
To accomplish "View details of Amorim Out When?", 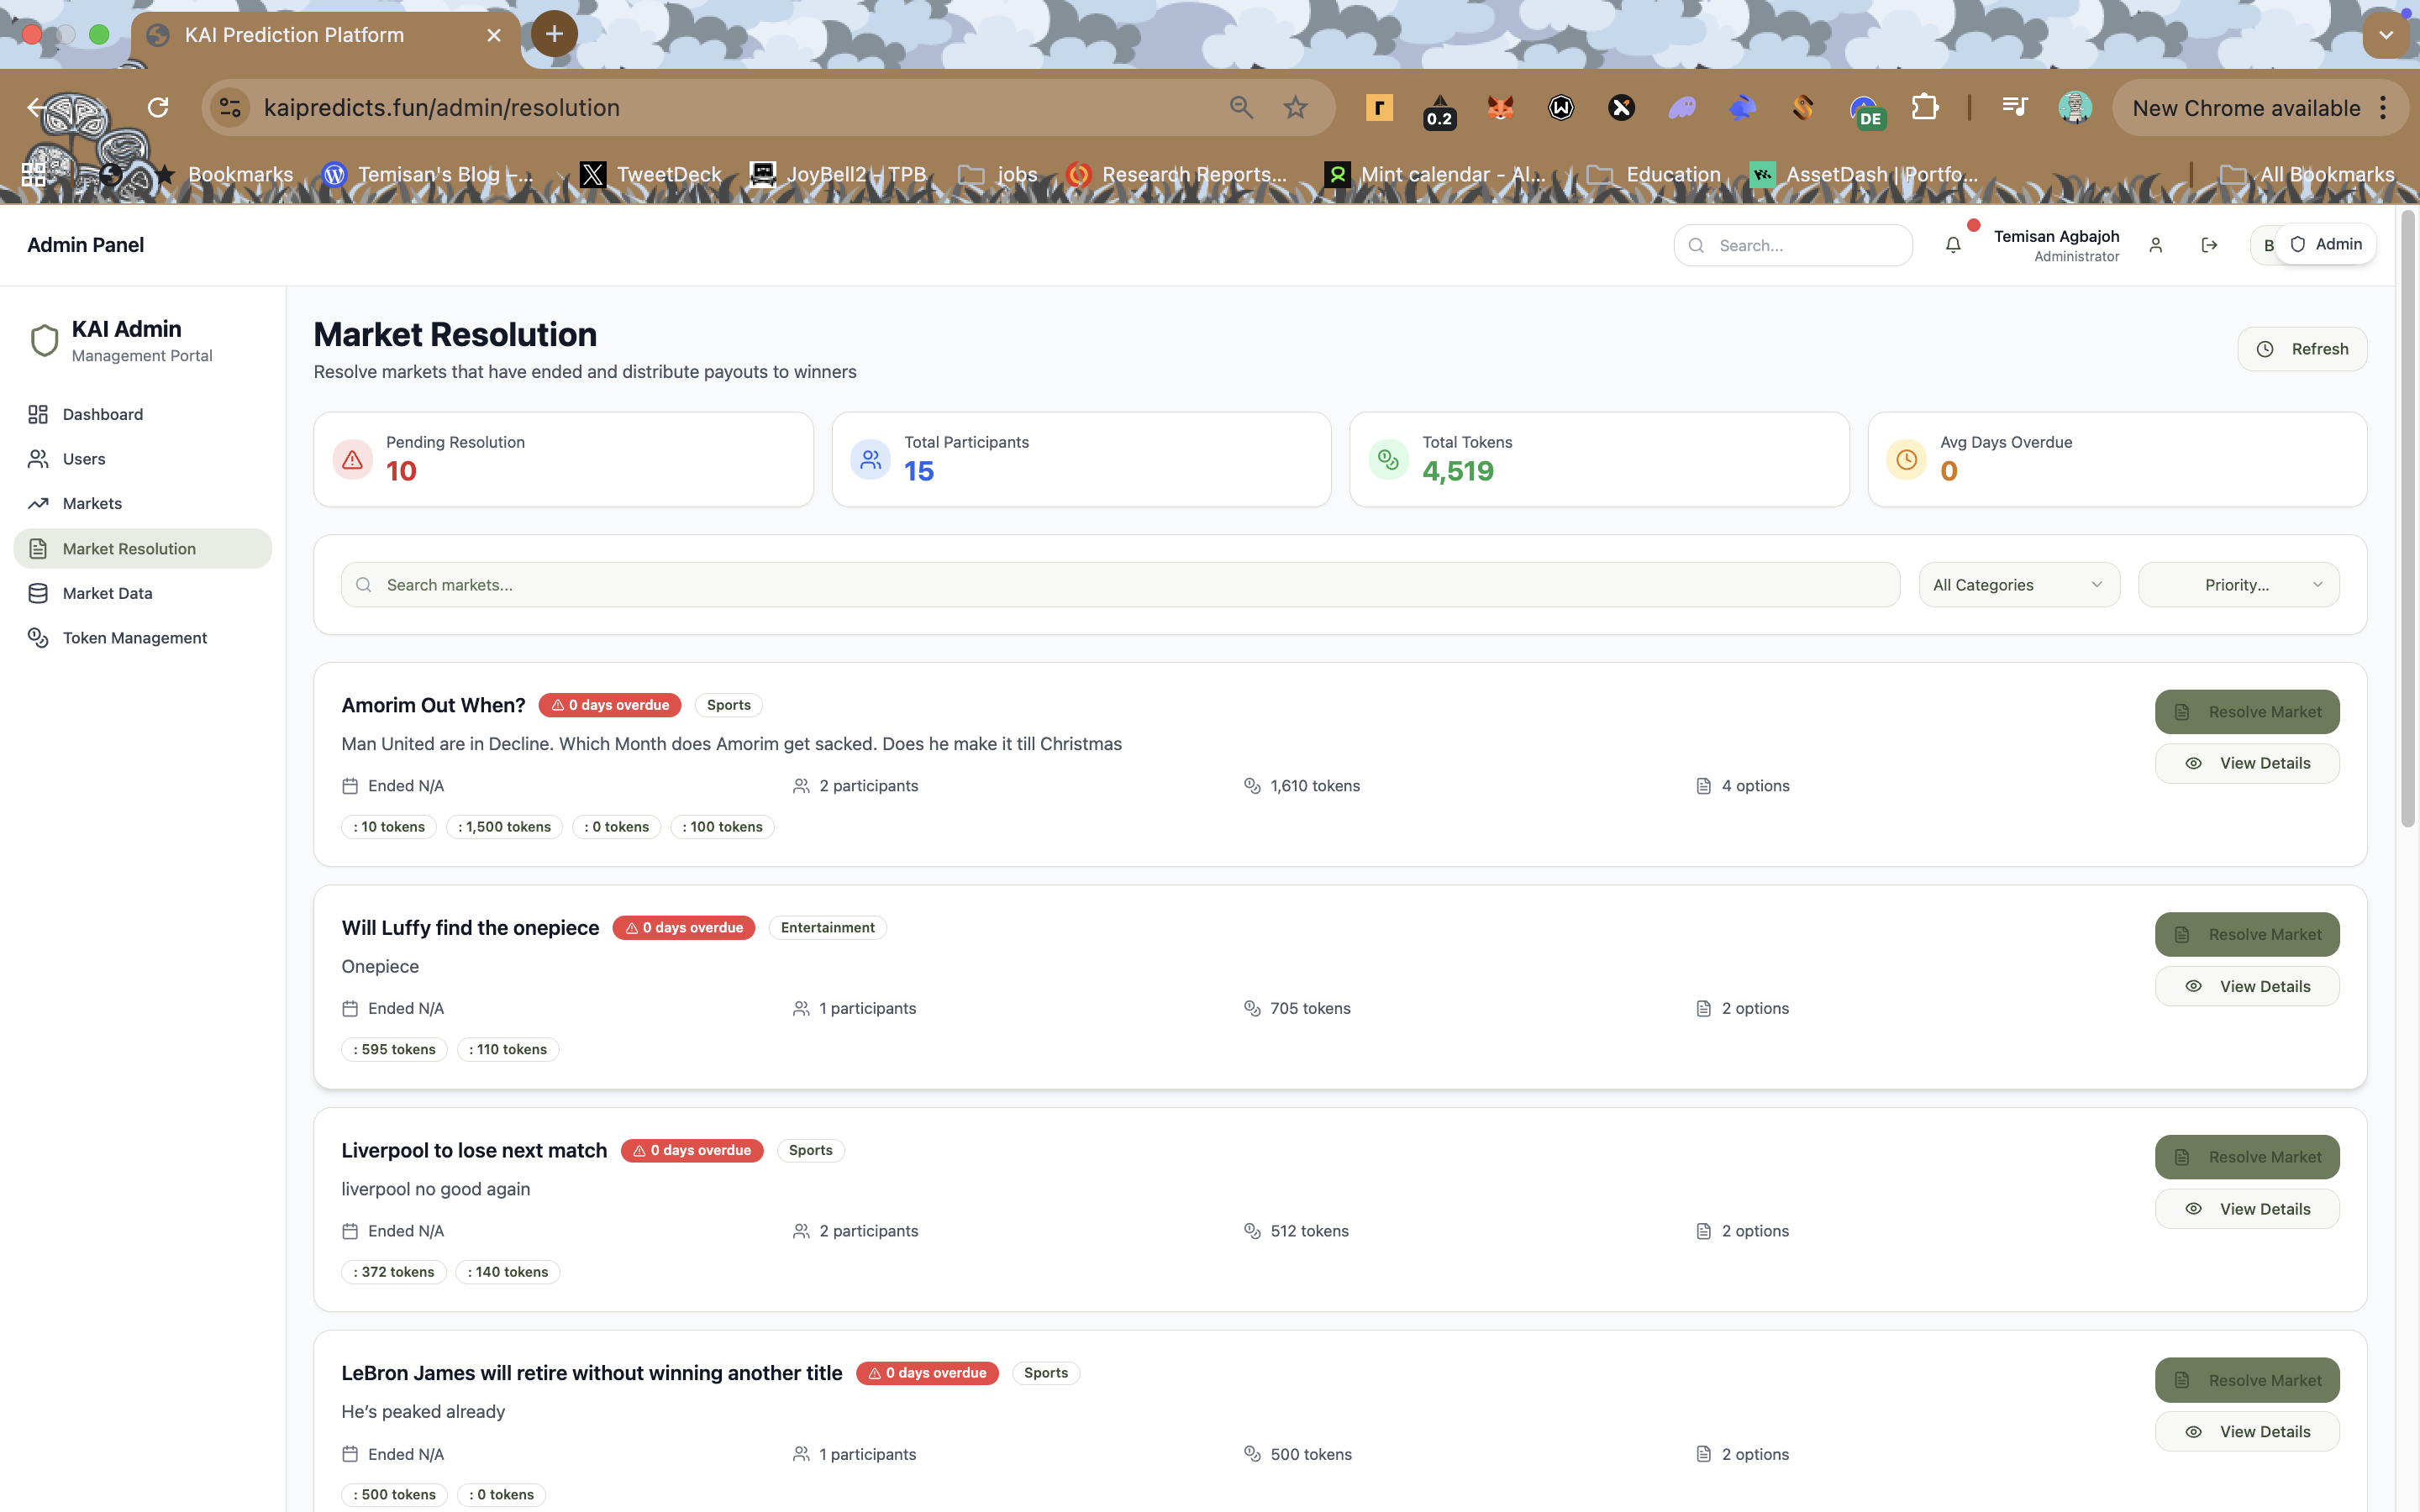I will point(2246,763).
